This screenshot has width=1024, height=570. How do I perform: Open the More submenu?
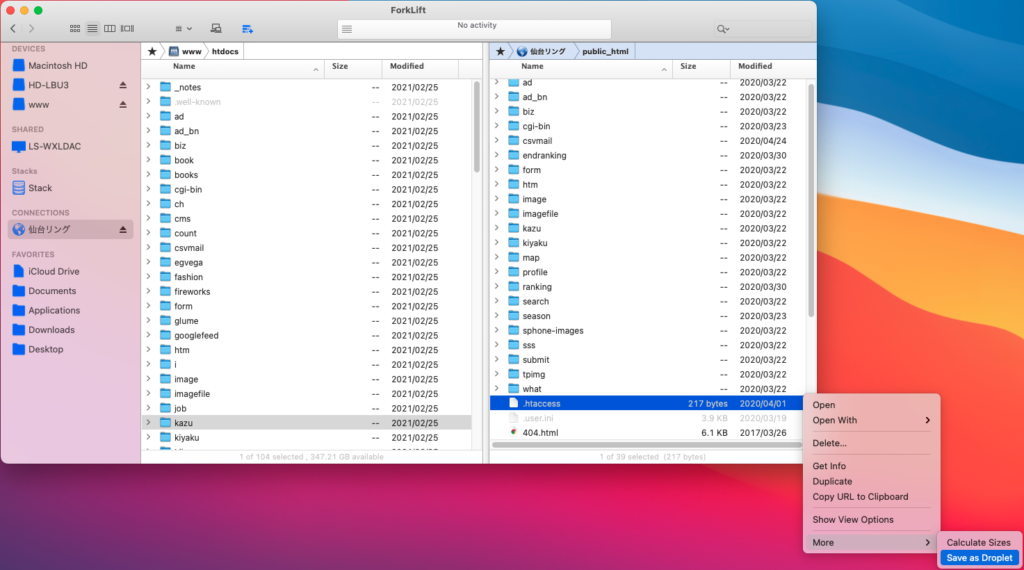click(871, 543)
